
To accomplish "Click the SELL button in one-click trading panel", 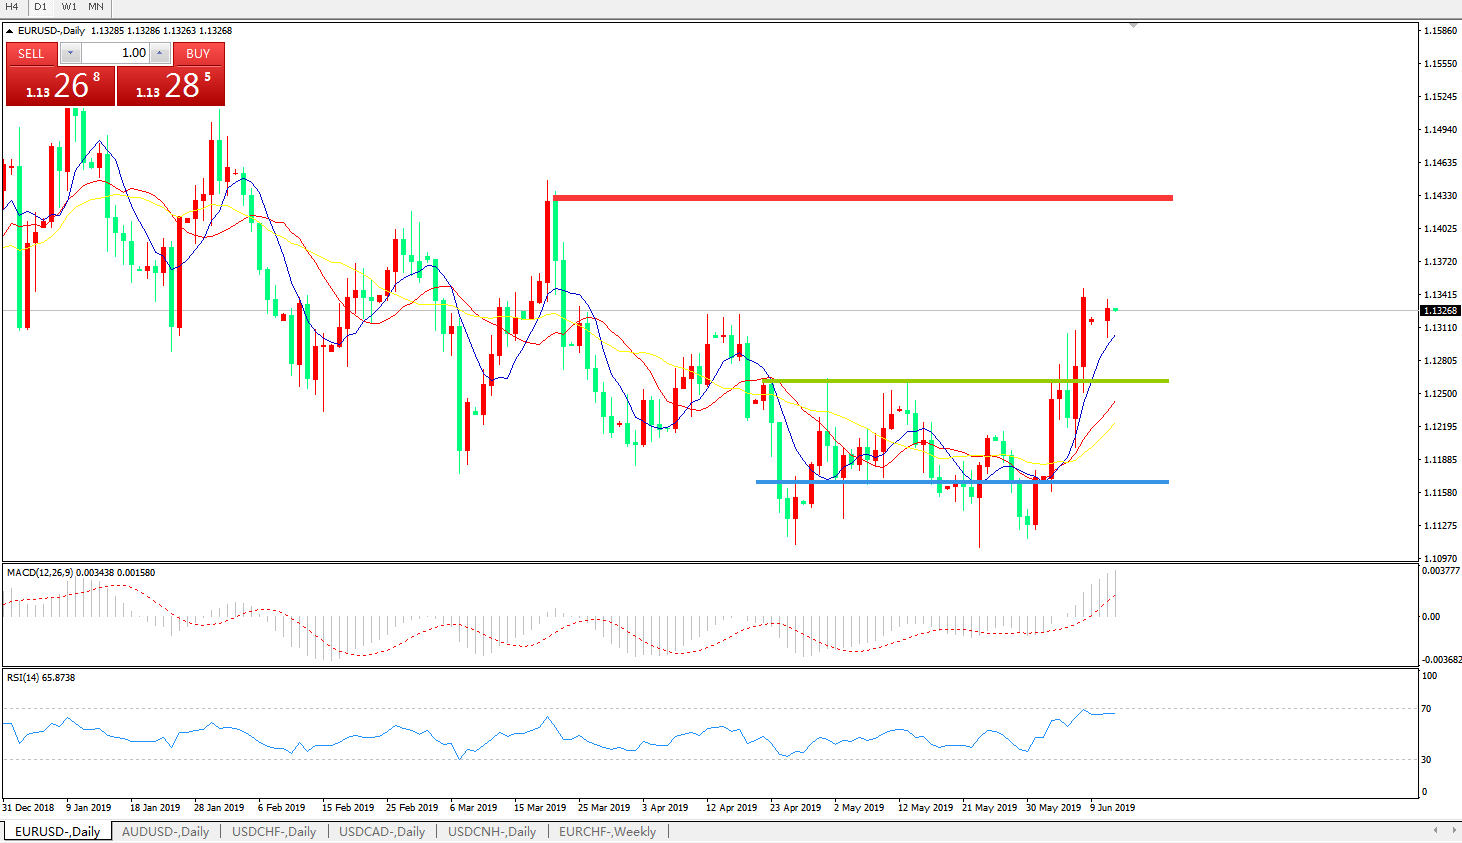I will 31,53.
